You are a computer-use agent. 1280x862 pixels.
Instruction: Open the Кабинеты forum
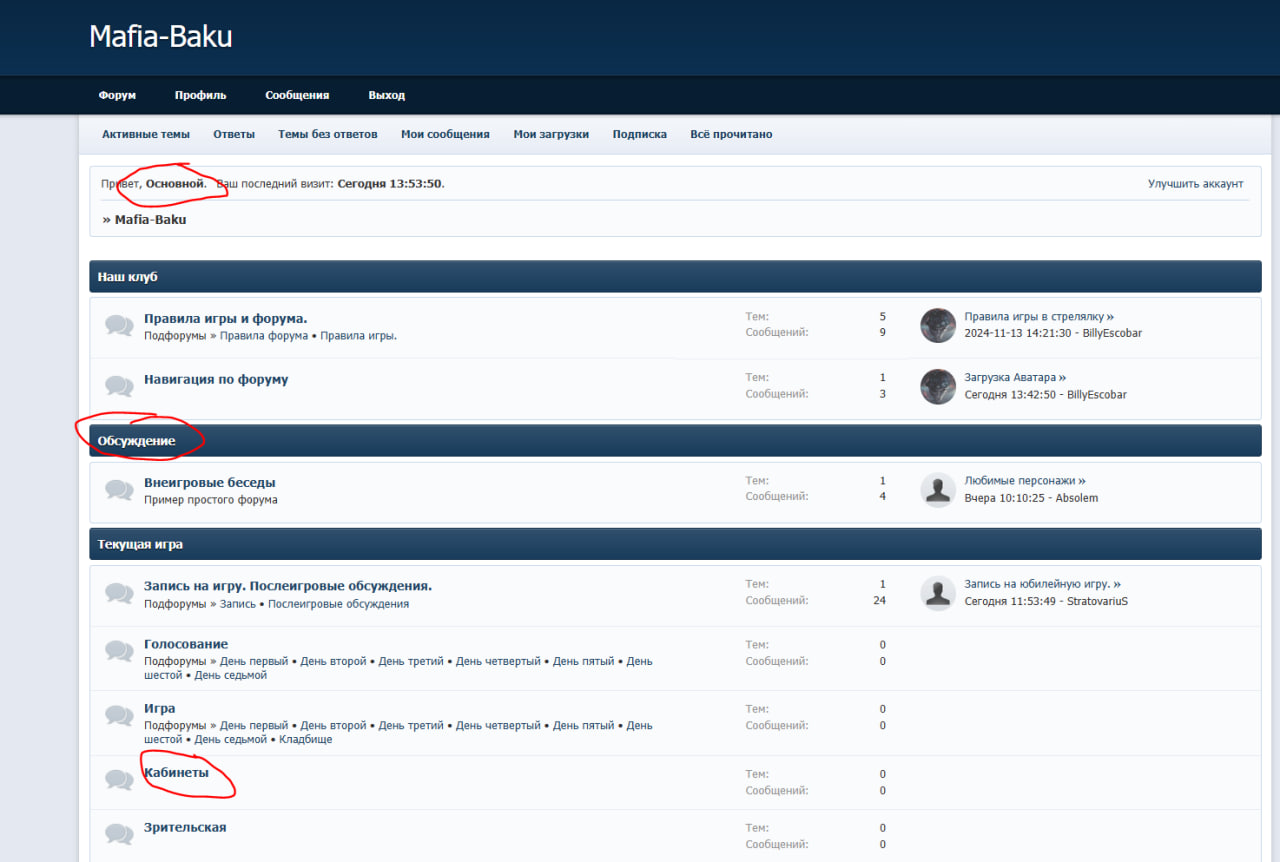tap(177, 773)
